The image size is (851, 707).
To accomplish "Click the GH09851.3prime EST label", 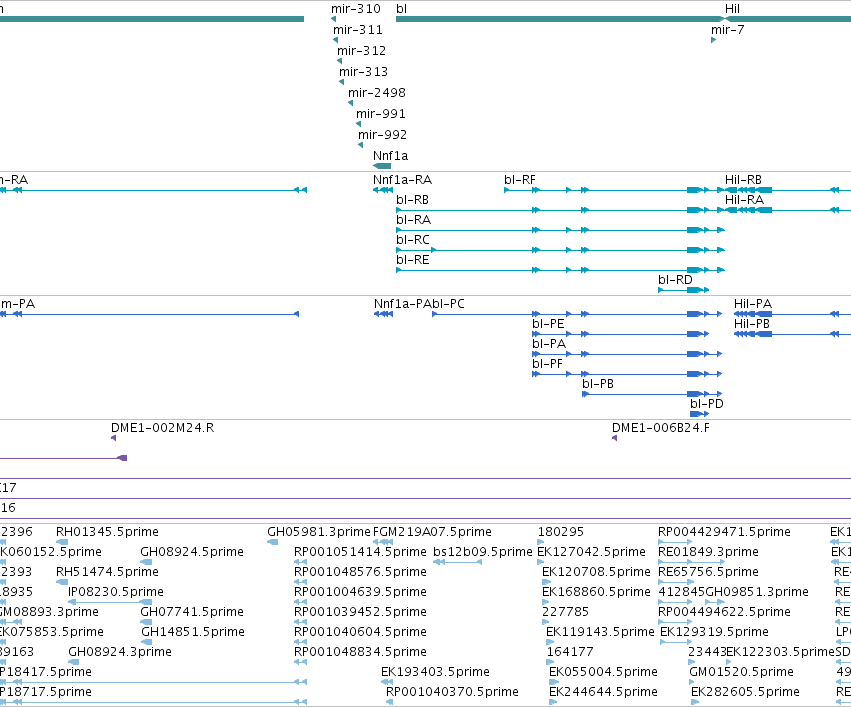I will (757, 592).
